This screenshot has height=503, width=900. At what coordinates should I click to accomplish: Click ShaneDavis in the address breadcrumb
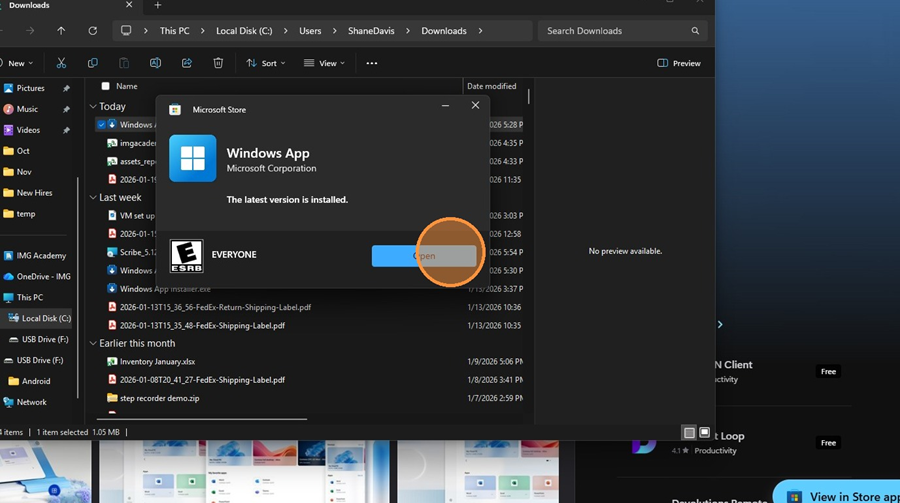point(371,31)
